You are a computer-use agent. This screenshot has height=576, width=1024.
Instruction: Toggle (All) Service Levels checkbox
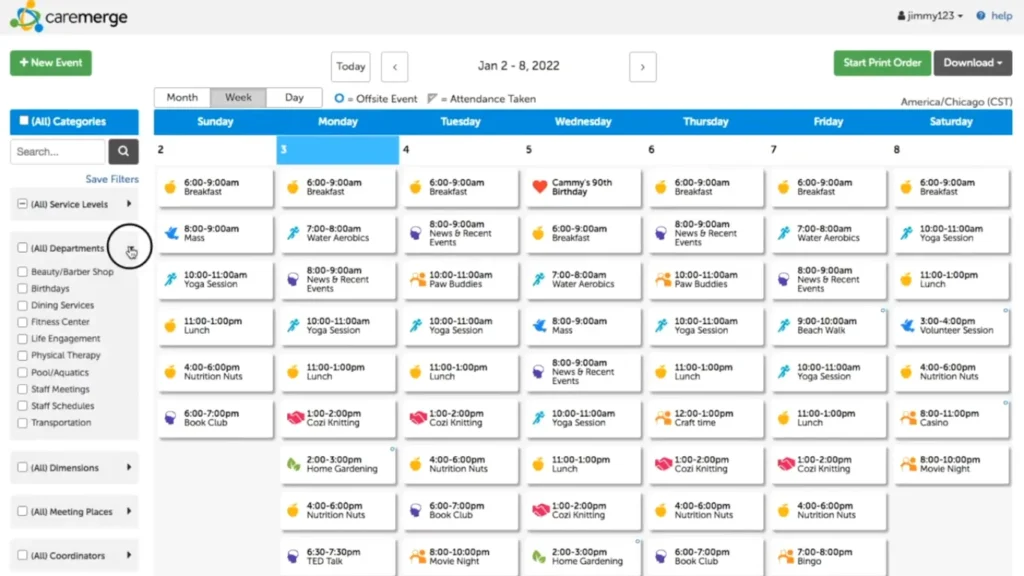[x=22, y=204]
